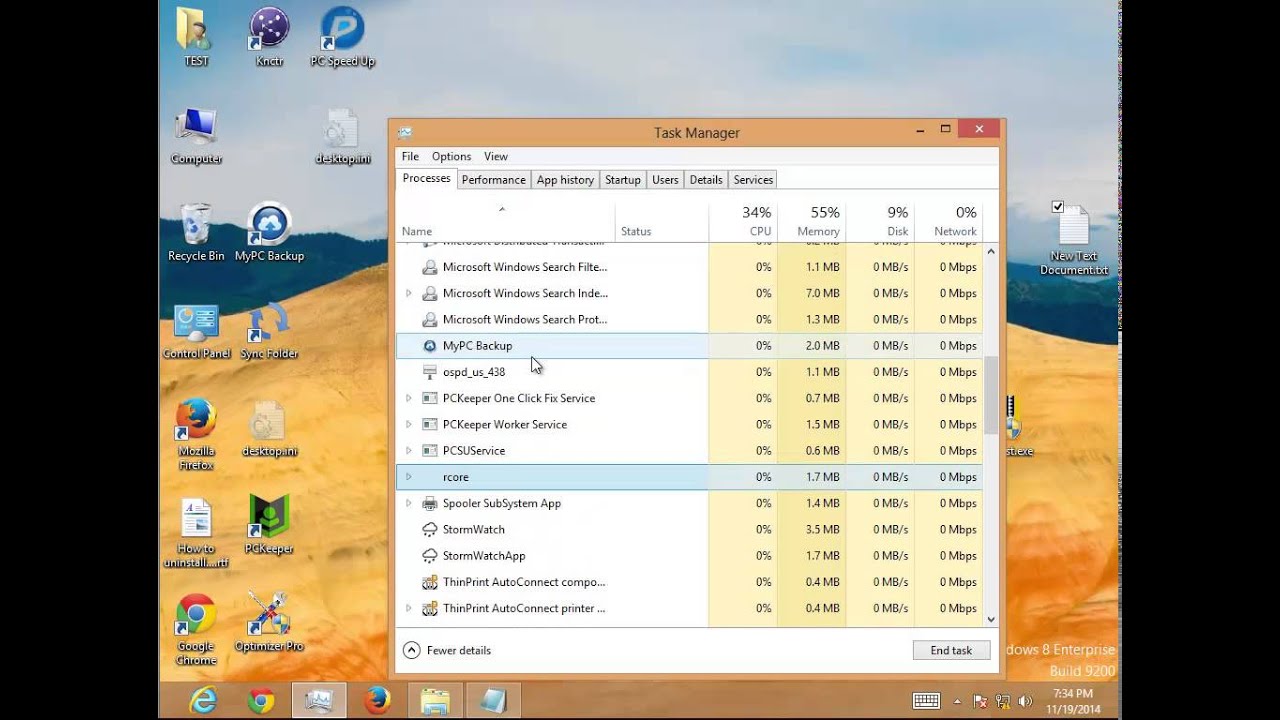Screen dimensions: 1280x720
Task: Sort by the Name column header
Action: coord(505,221)
